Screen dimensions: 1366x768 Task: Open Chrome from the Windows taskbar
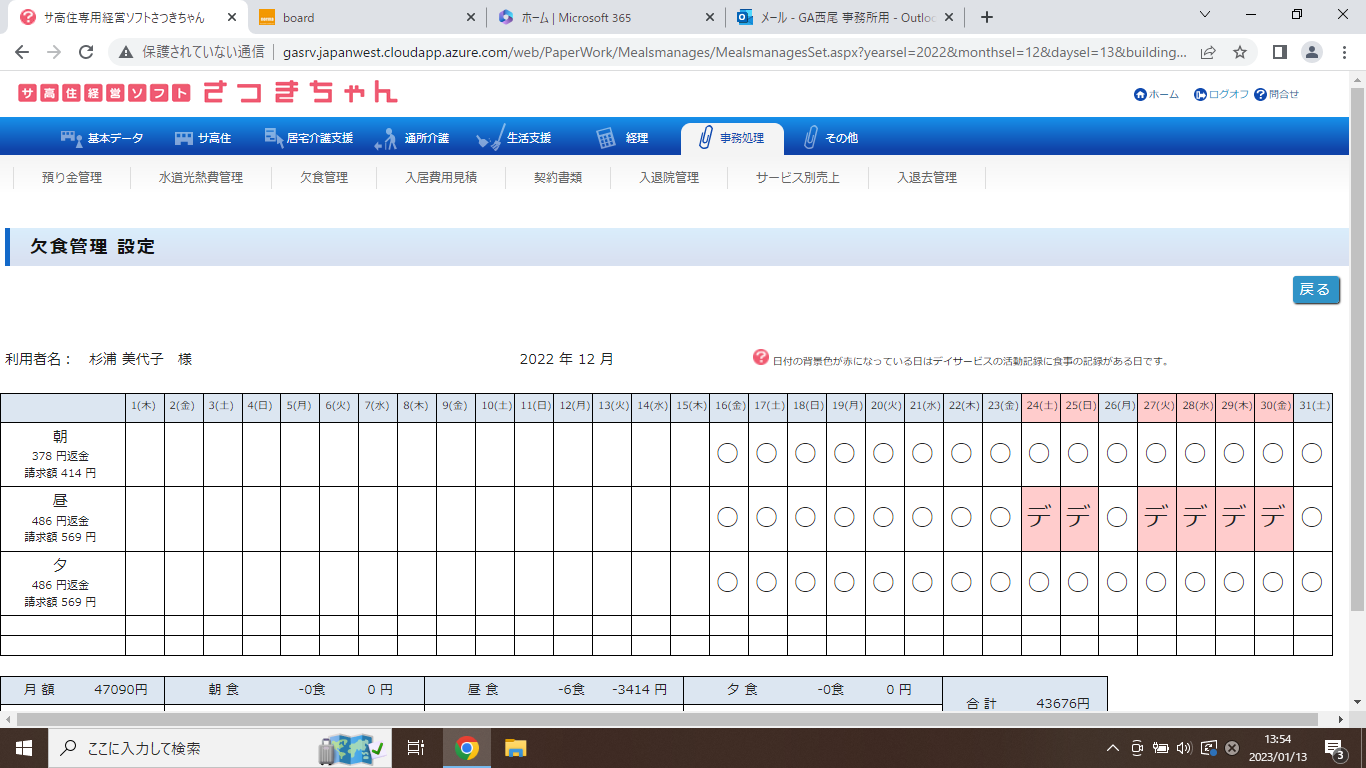click(466, 748)
